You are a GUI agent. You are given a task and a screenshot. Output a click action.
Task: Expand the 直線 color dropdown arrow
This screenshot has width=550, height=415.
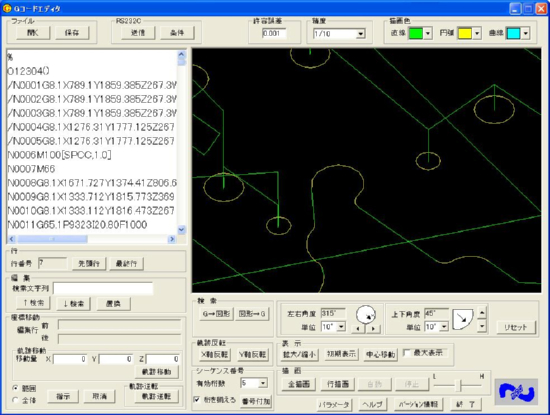428,34
